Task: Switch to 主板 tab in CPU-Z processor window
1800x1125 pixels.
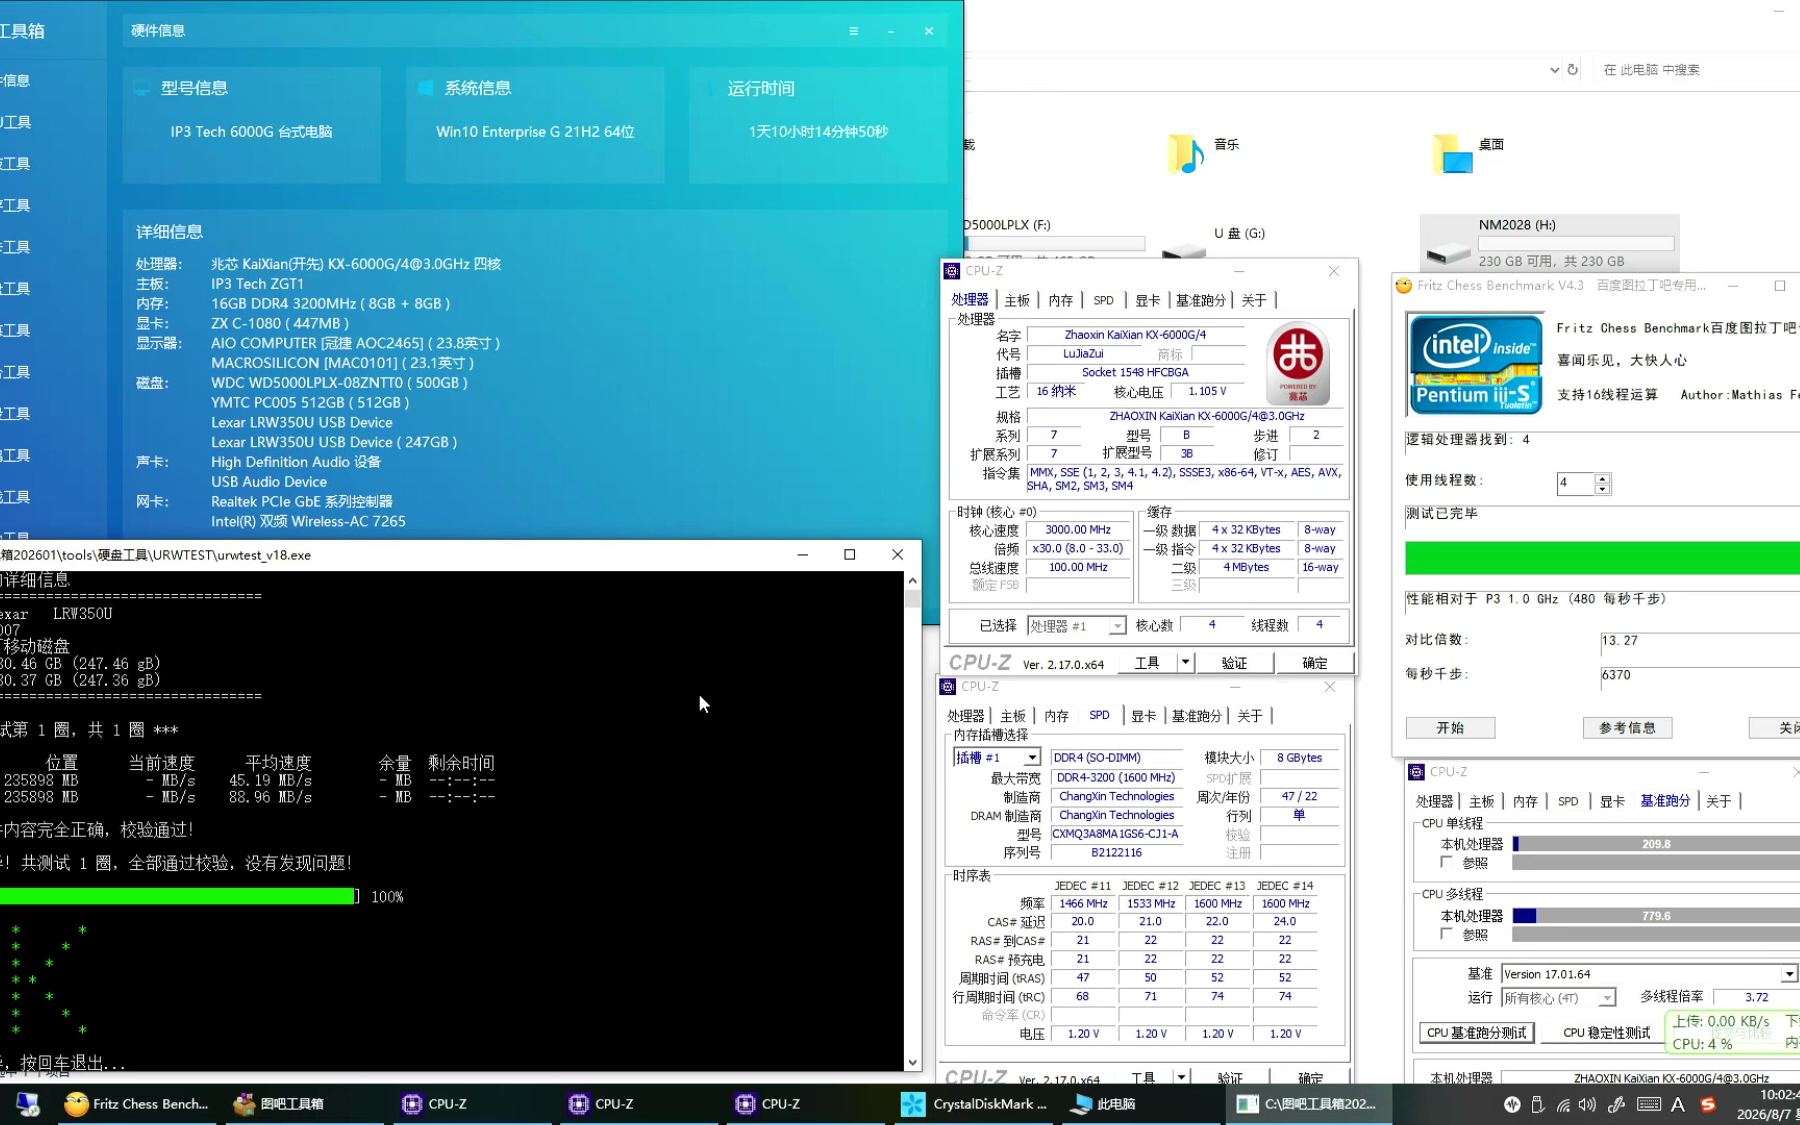Action: (x=1017, y=300)
